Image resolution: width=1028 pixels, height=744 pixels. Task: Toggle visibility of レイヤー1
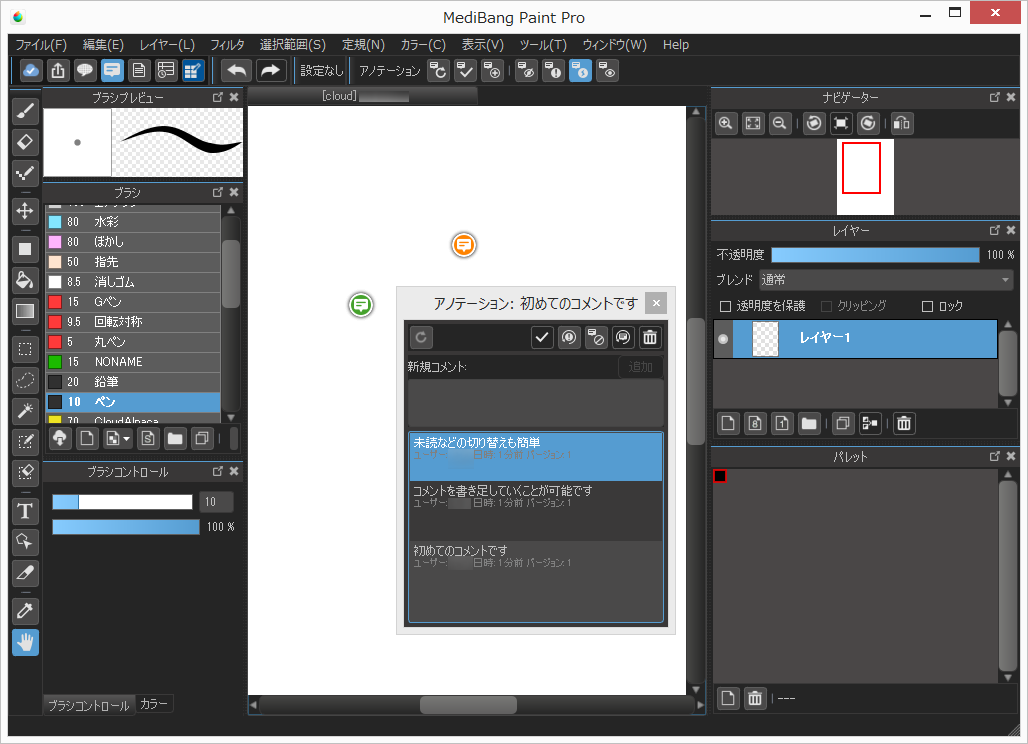point(723,339)
